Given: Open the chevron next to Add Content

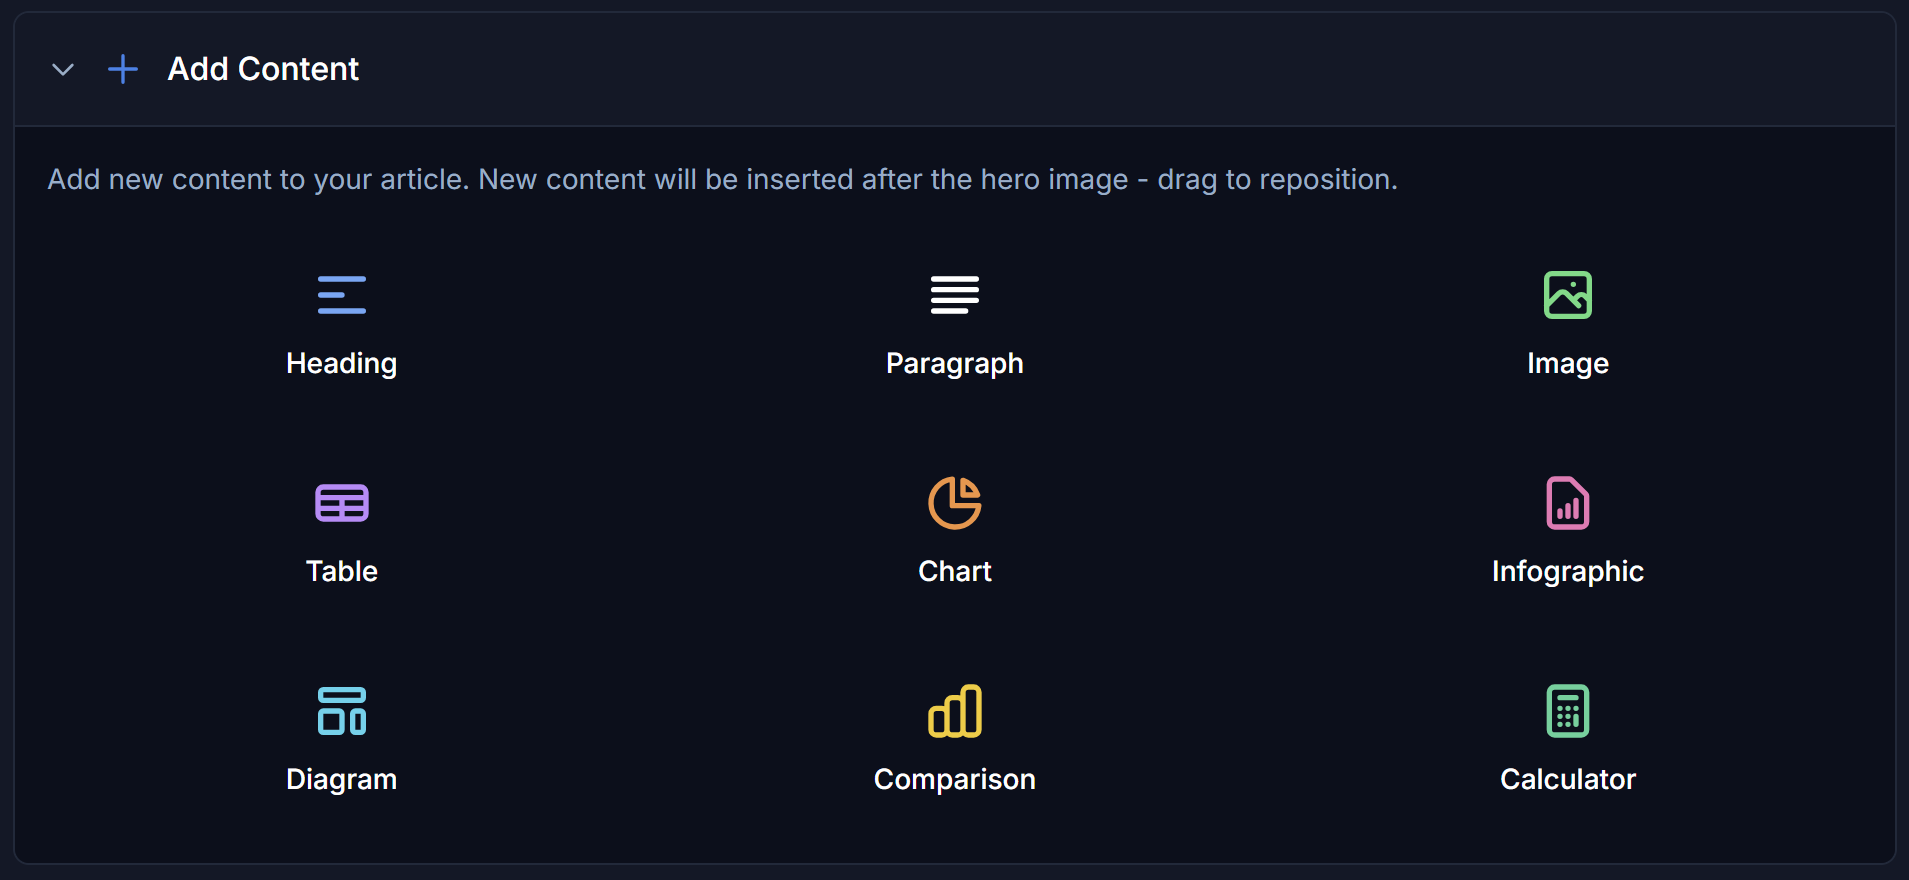Looking at the screenshot, I should tap(62, 69).
